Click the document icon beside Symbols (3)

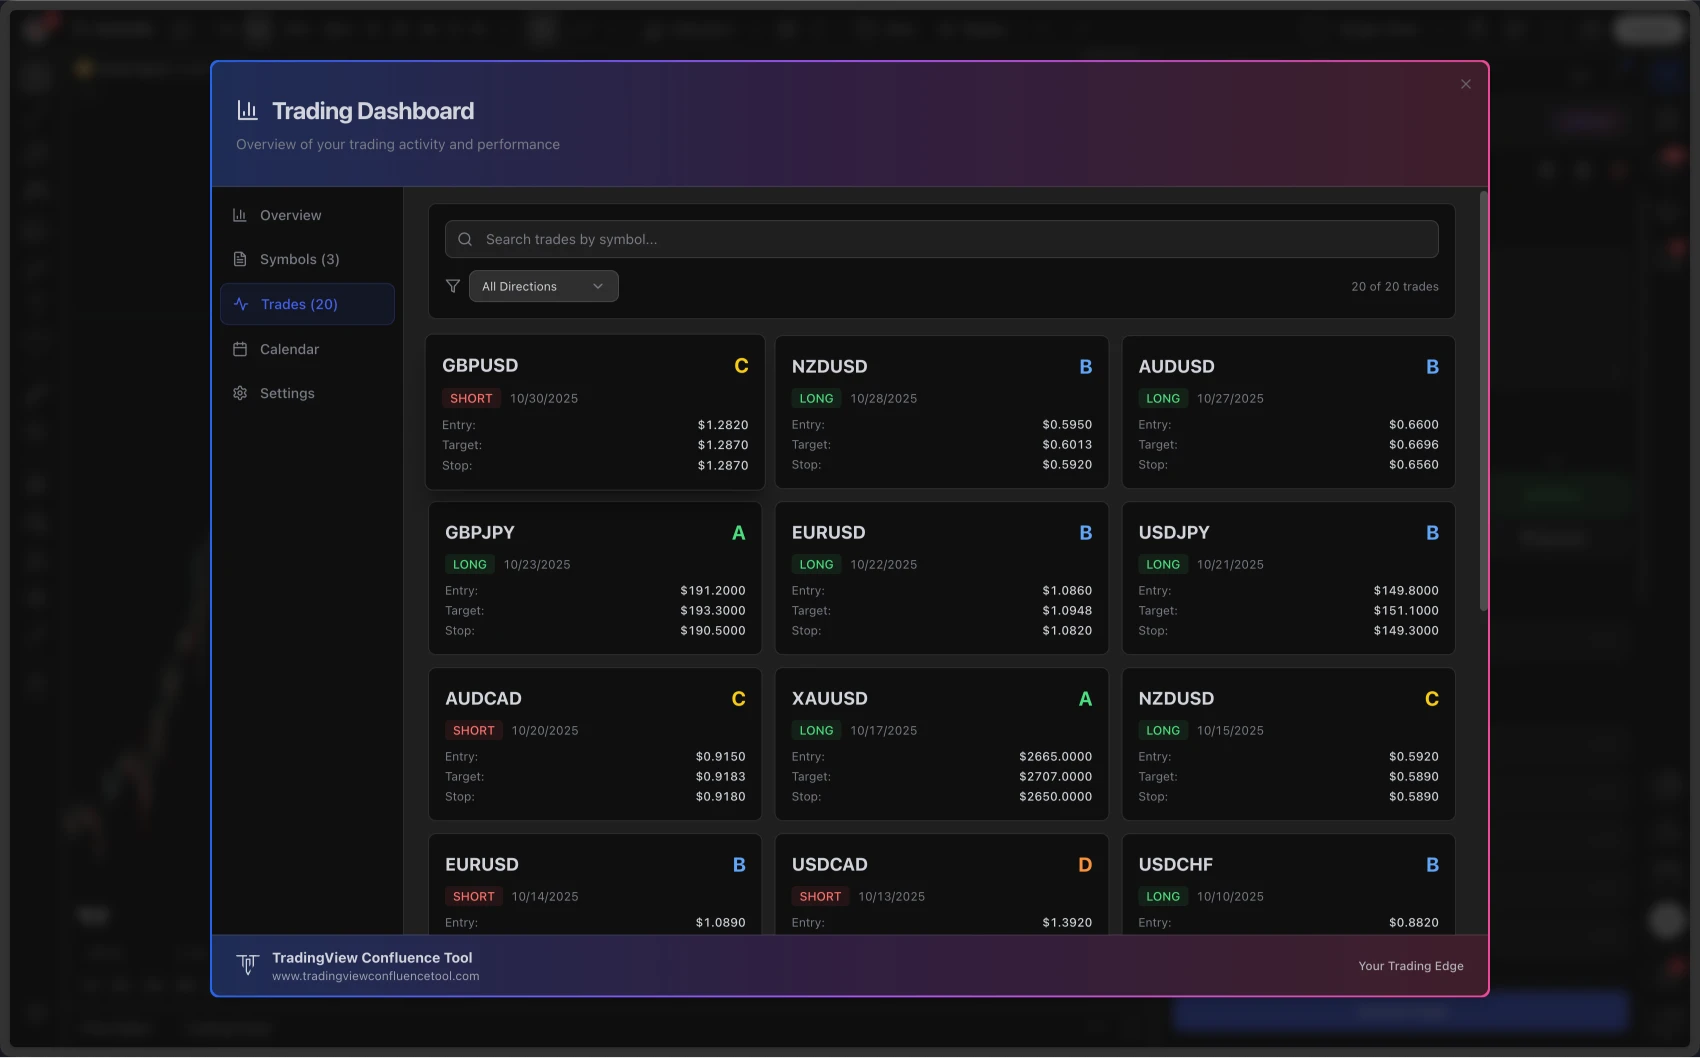click(x=240, y=258)
